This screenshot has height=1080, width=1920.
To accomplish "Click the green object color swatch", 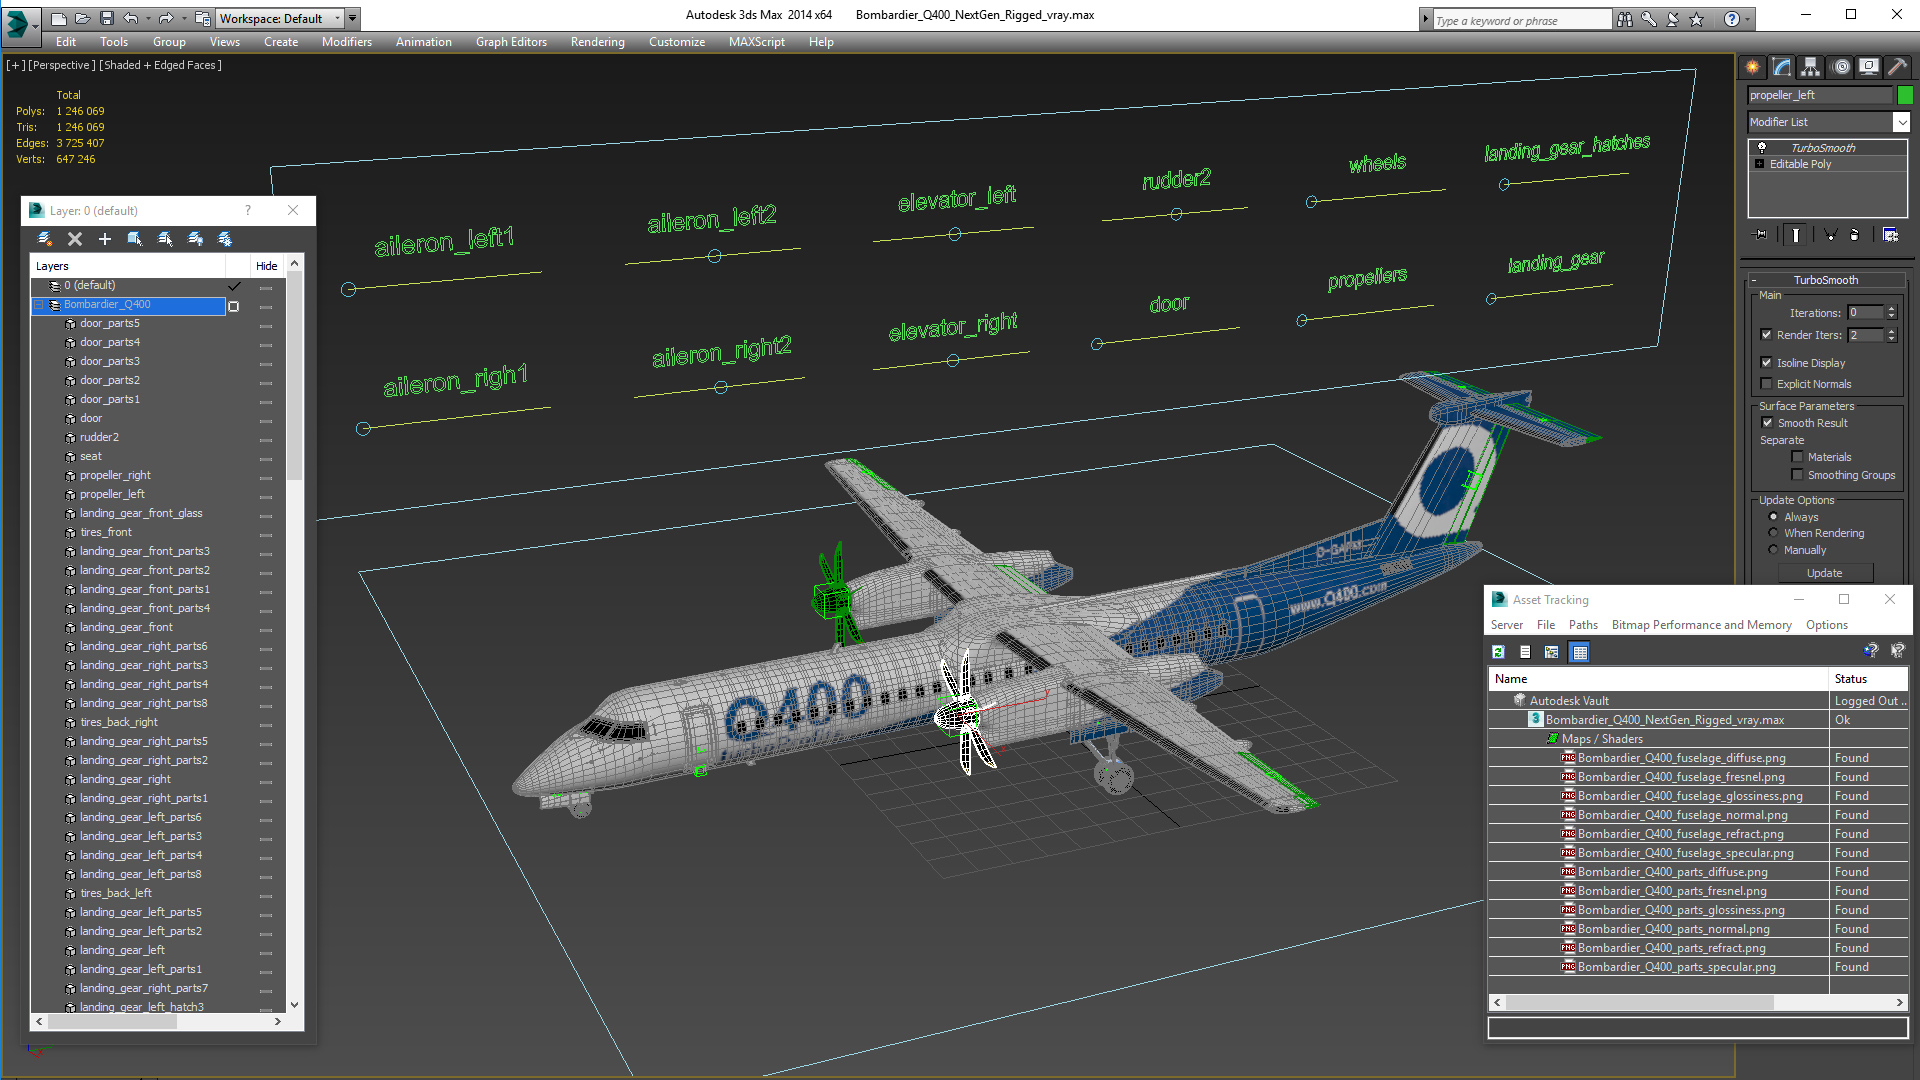I will click(x=1905, y=95).
